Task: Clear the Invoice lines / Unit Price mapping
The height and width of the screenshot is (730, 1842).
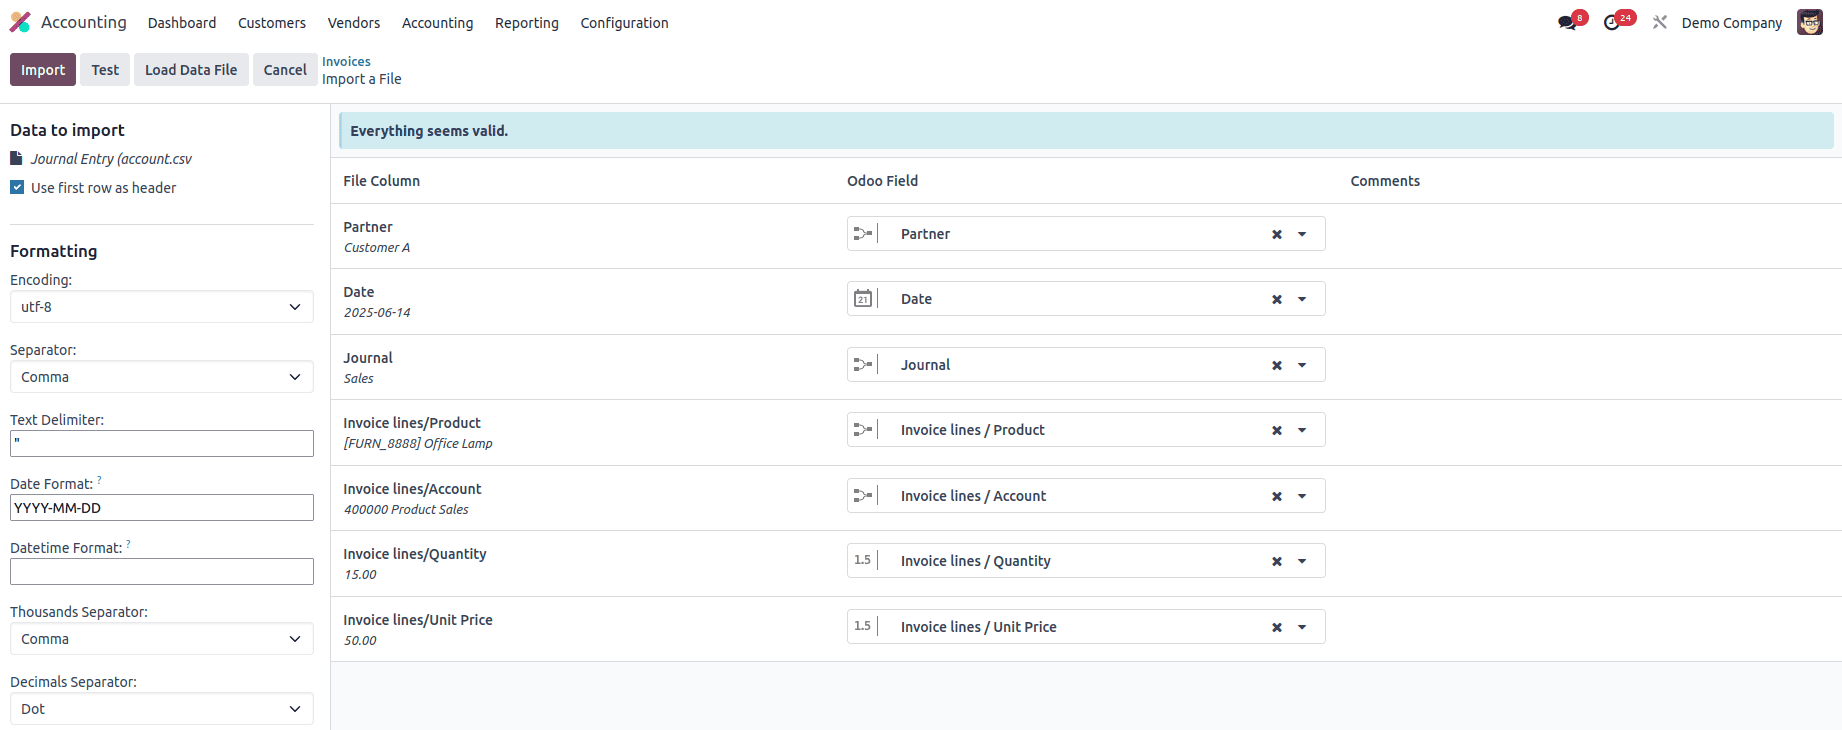Action: [1277, 627]
